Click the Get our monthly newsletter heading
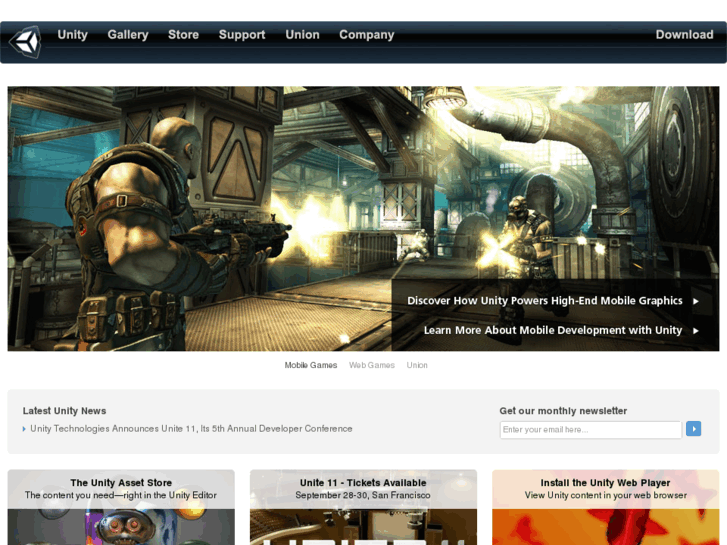The image size is (727, 545). [x=563, y=411]
